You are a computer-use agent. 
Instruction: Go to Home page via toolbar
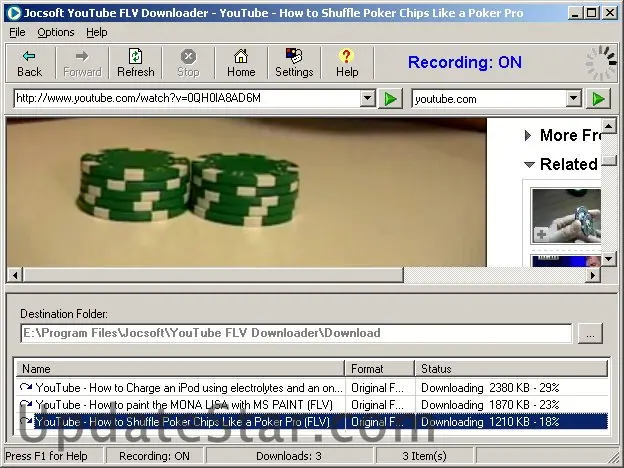[x=241, y=64]
